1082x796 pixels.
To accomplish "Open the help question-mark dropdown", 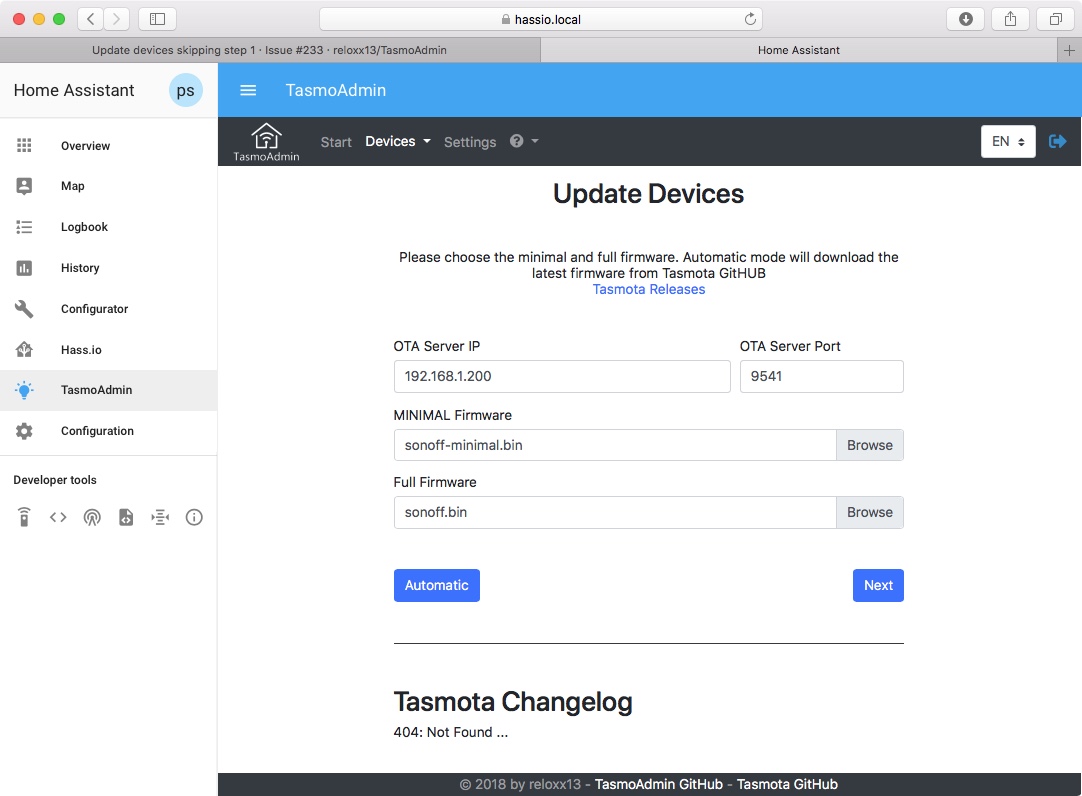I will point(524,141).
